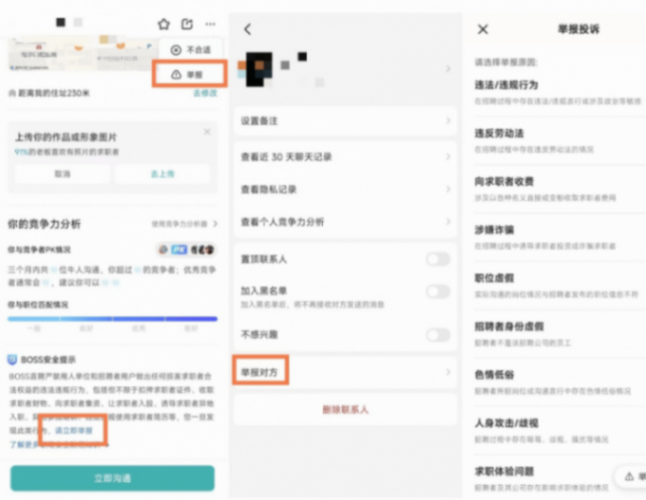Tap the red 删除联系人 button
This screenshot has height=500, width=646.
[x=343, y=409]
